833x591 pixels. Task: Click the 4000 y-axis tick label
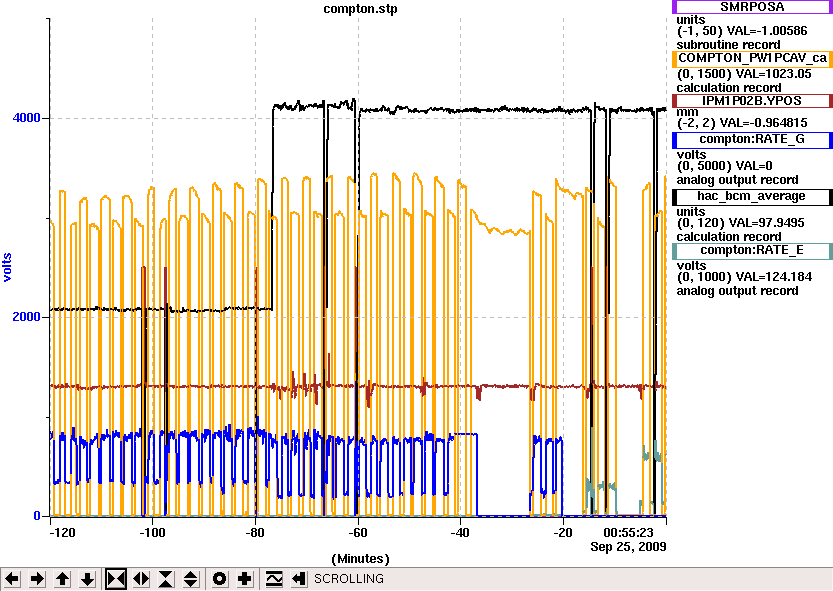27,118
